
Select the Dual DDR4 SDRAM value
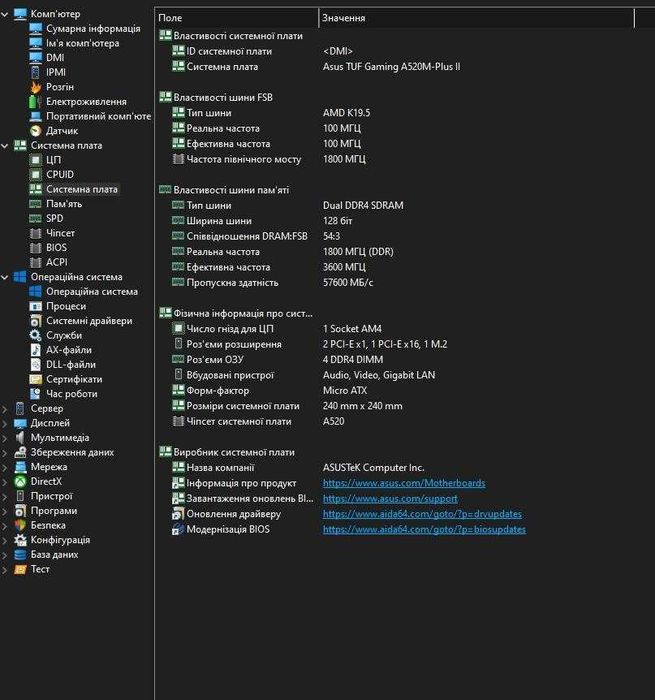363,205
